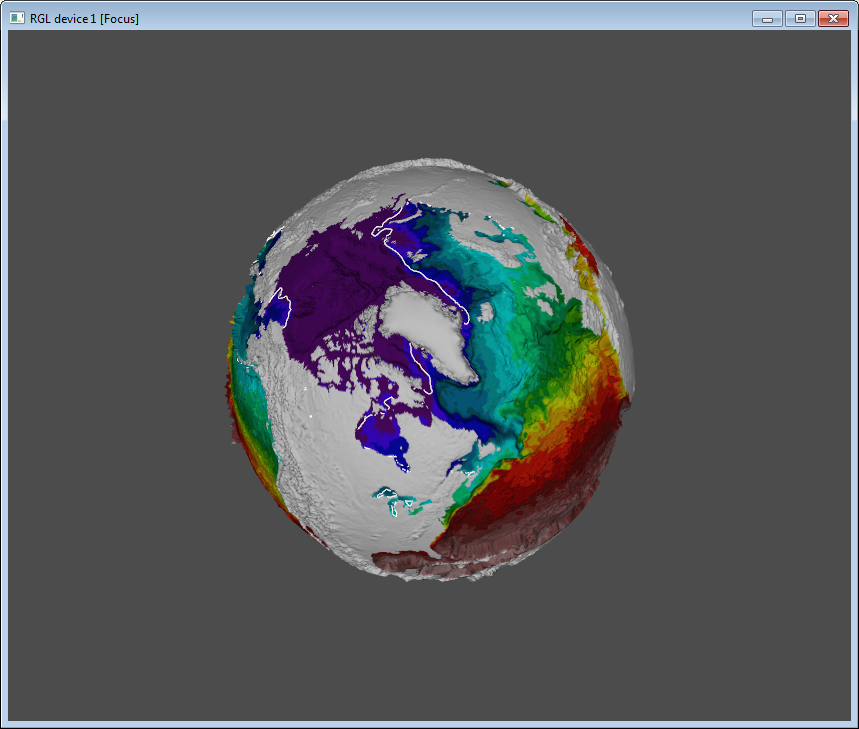
Task: Click the 'RGL device 1 [Focus]' title text
Action: [x=84, y=19]
